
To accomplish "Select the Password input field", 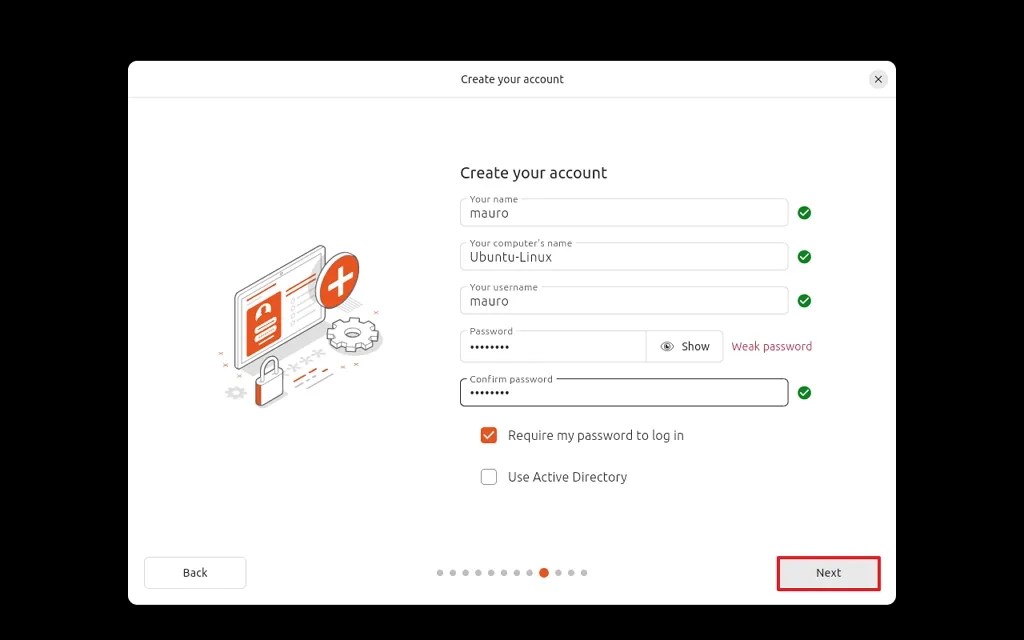I will (553, 346).
